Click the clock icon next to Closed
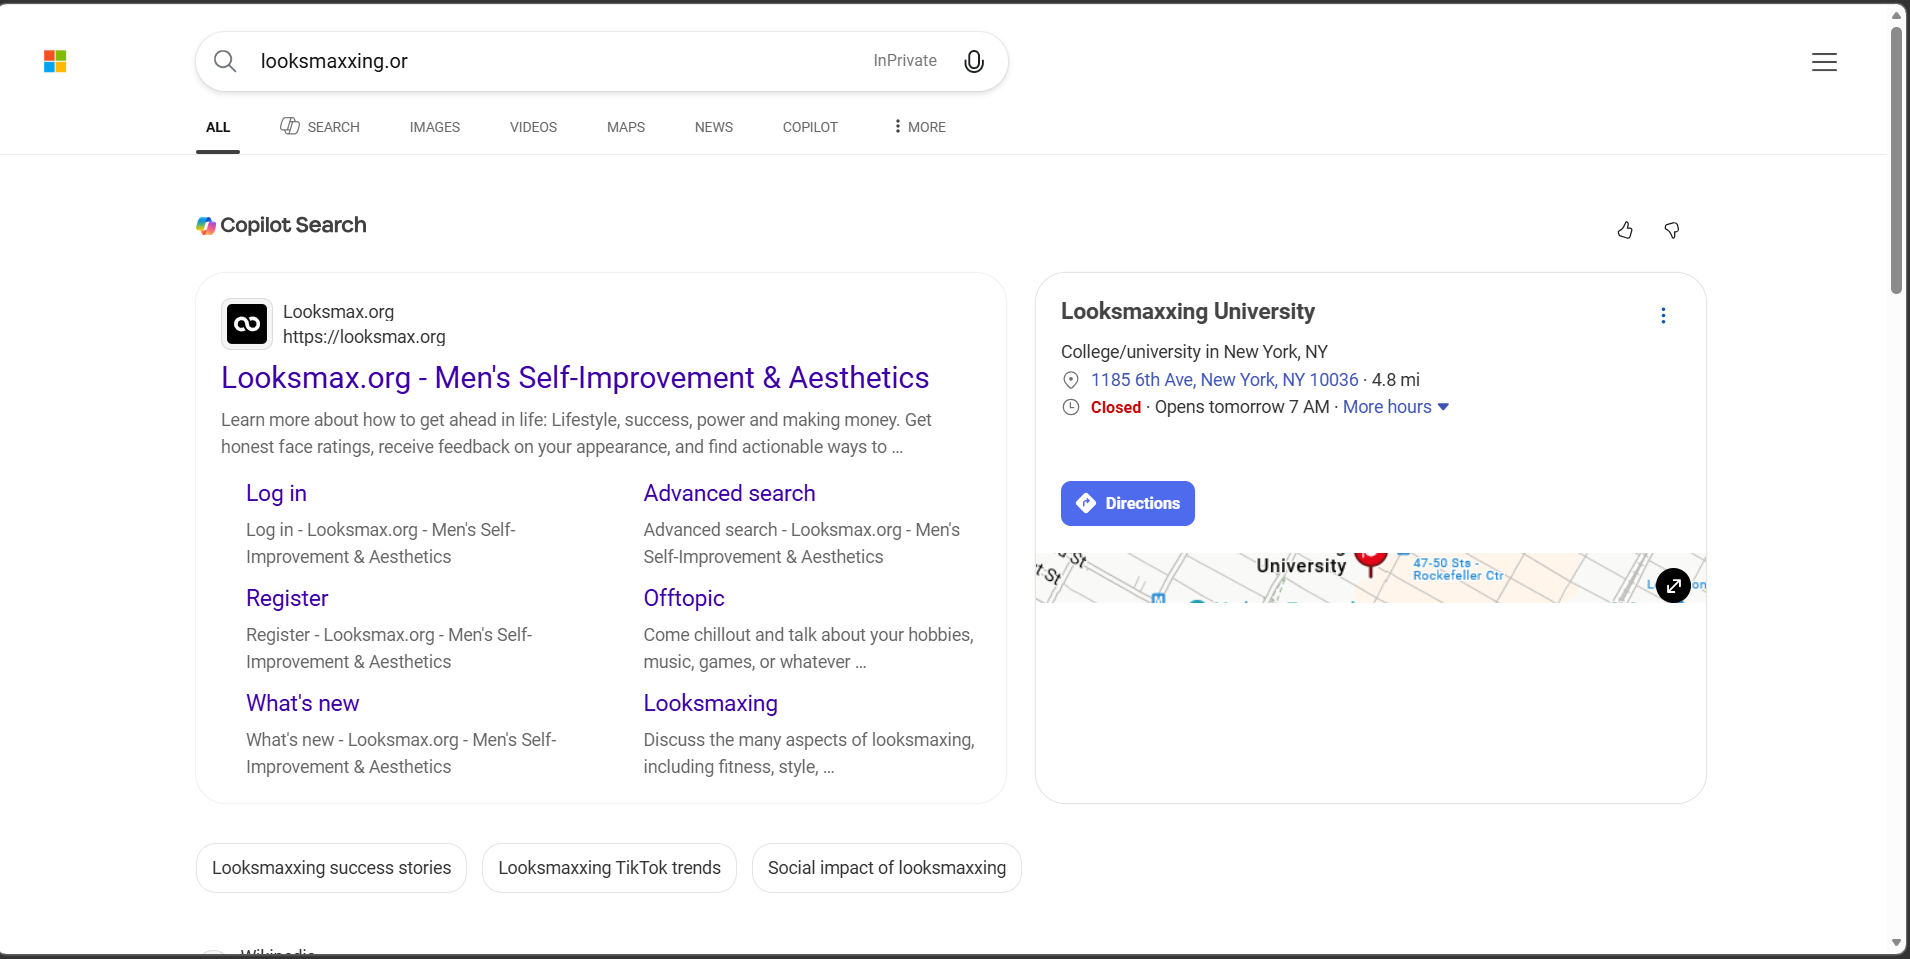The width and height of the screenshot is (1910, 959). point(1071,407)
